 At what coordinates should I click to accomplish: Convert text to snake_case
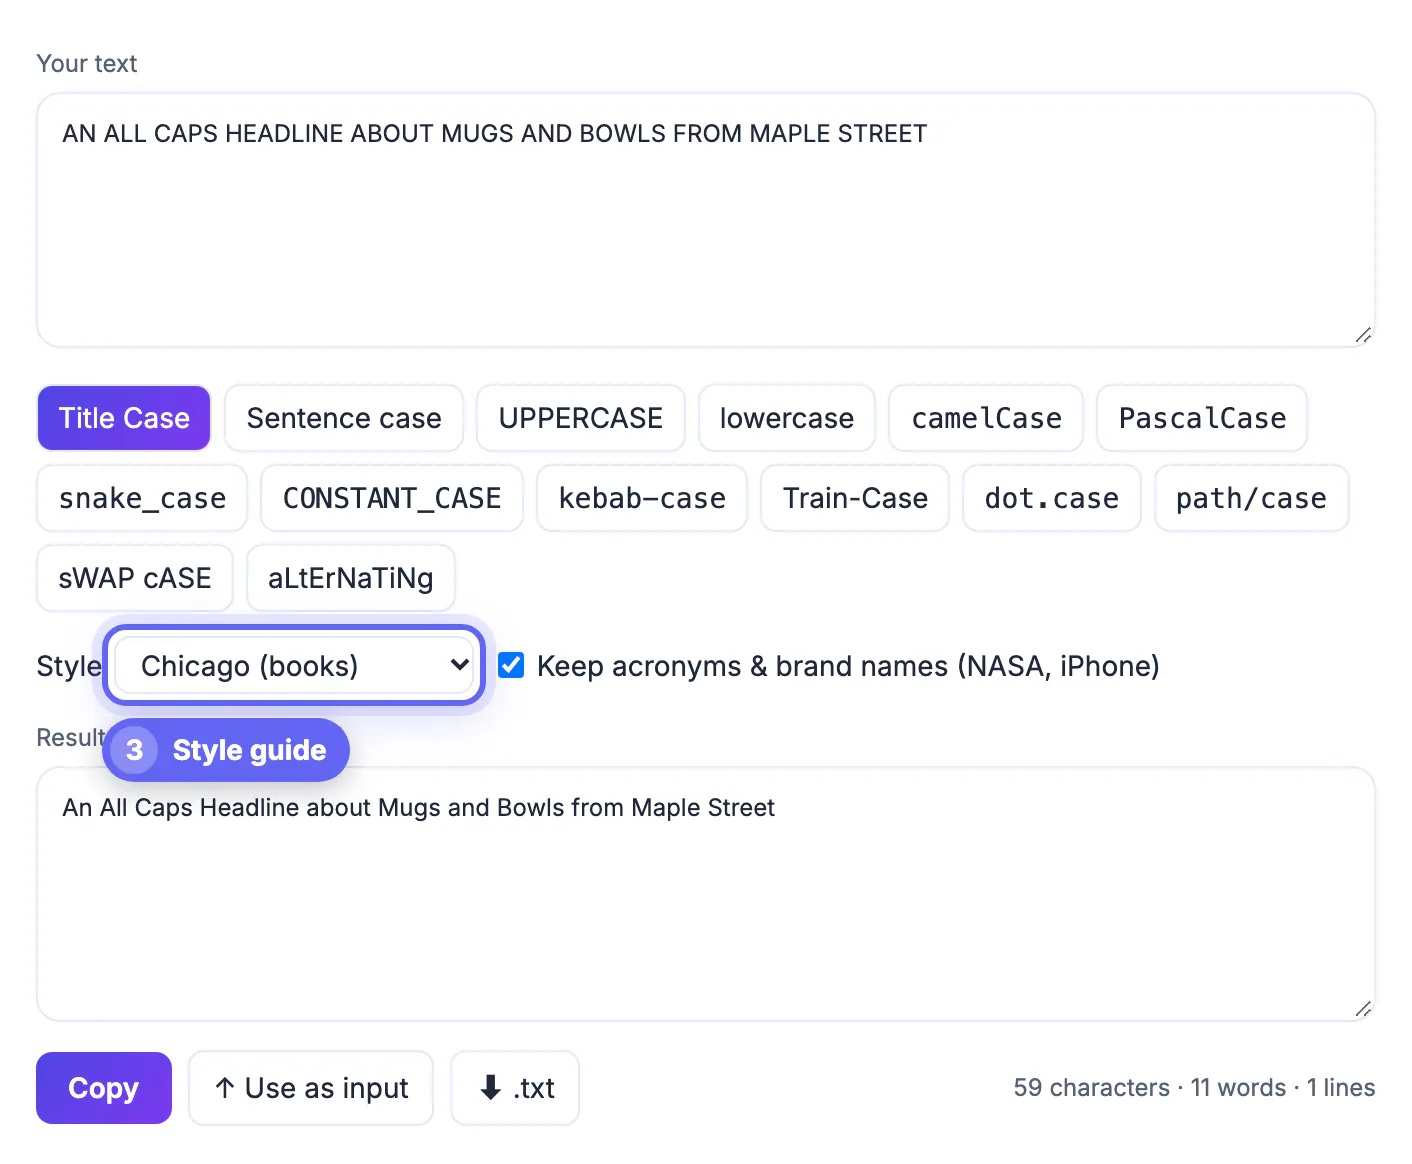point(142,498)
